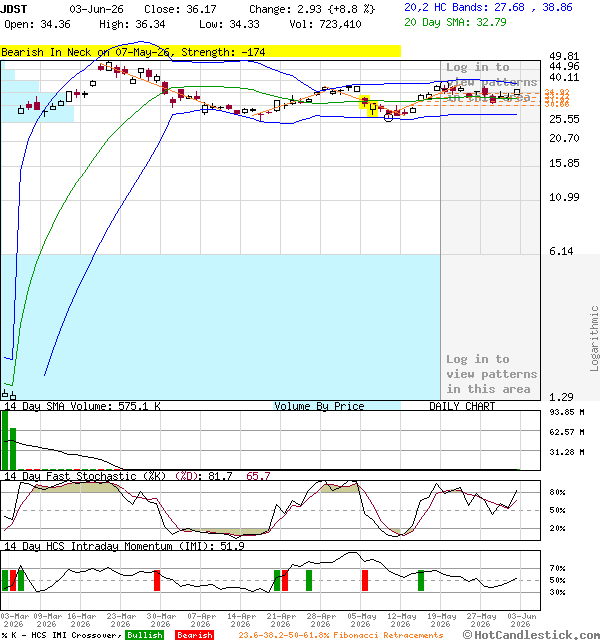Click the 20 Day SMA: 32.79 legend
Viewport: 600px width, 640px height.
[455, 22]
